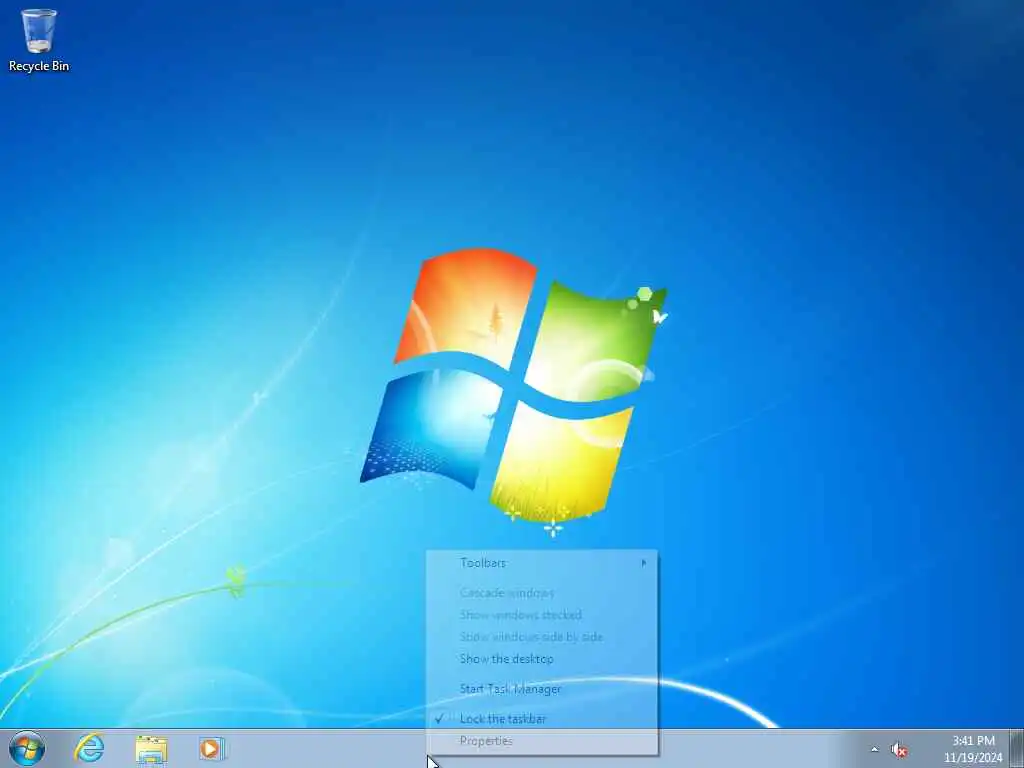
Task: Click the muted volume tray icon
Action: tap(899, 750)
